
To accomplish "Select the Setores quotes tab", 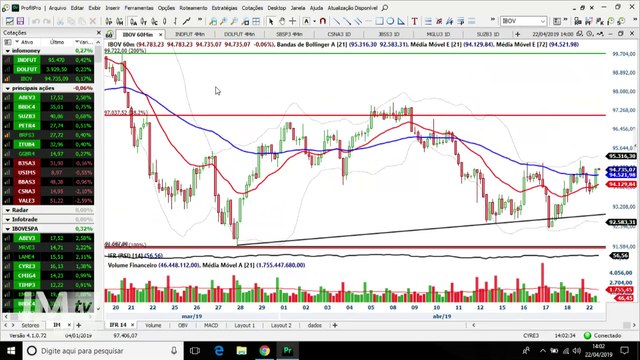I will pyautogui.click(x=30, y=325).
